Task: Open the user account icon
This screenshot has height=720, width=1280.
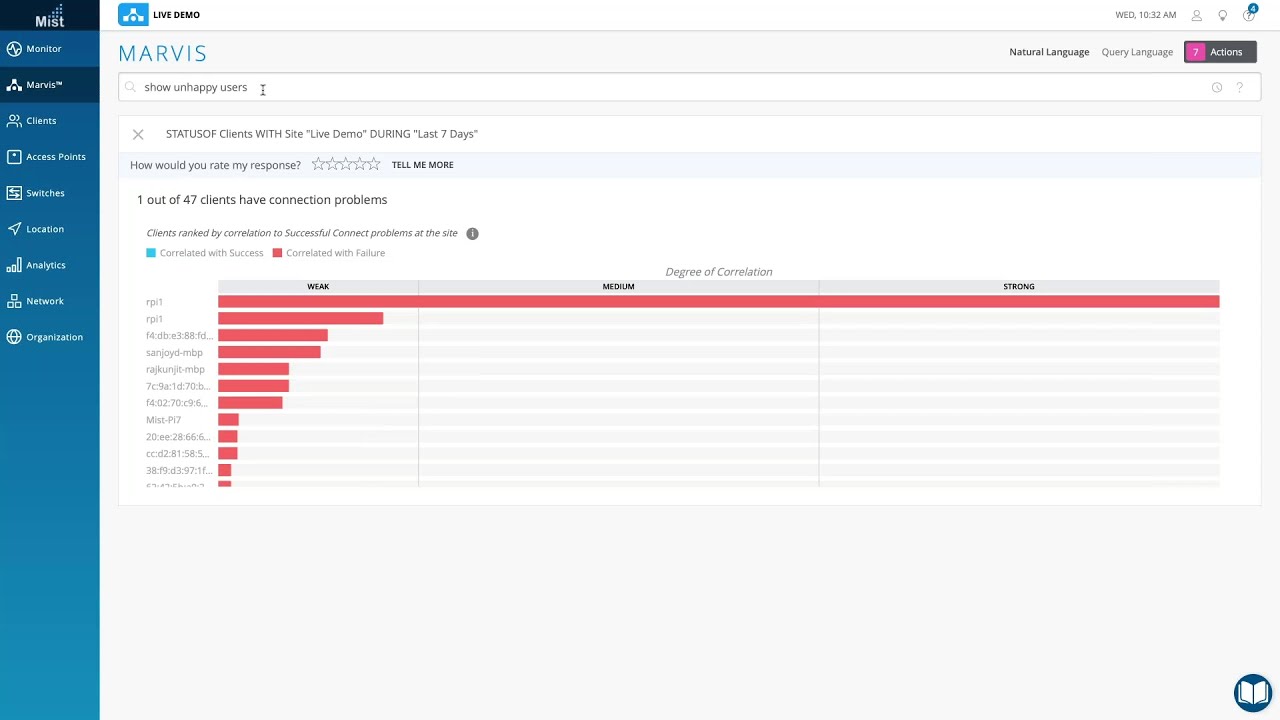Action: (1196, 15)
